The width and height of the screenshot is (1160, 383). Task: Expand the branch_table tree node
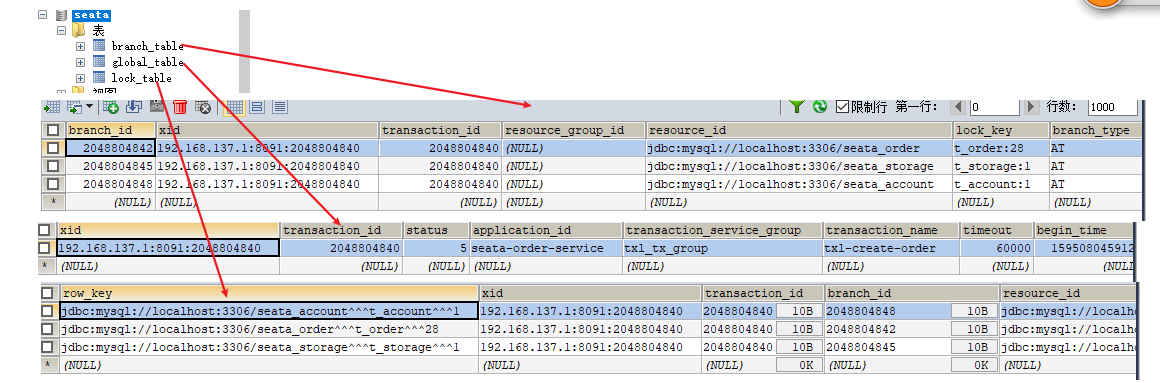(81, 46)
